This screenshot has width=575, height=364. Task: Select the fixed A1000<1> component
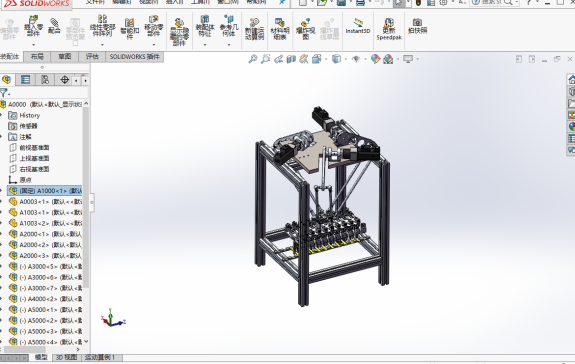[45, 191]
